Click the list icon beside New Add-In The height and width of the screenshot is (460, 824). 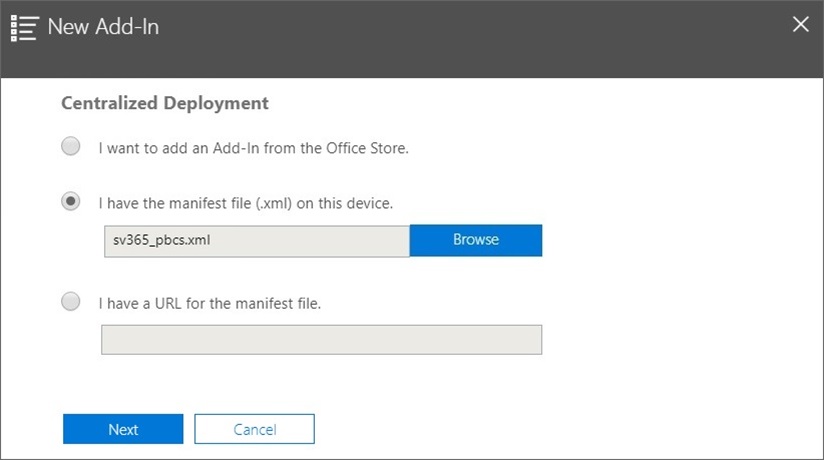pyautogui.click(x=25, y=26)
